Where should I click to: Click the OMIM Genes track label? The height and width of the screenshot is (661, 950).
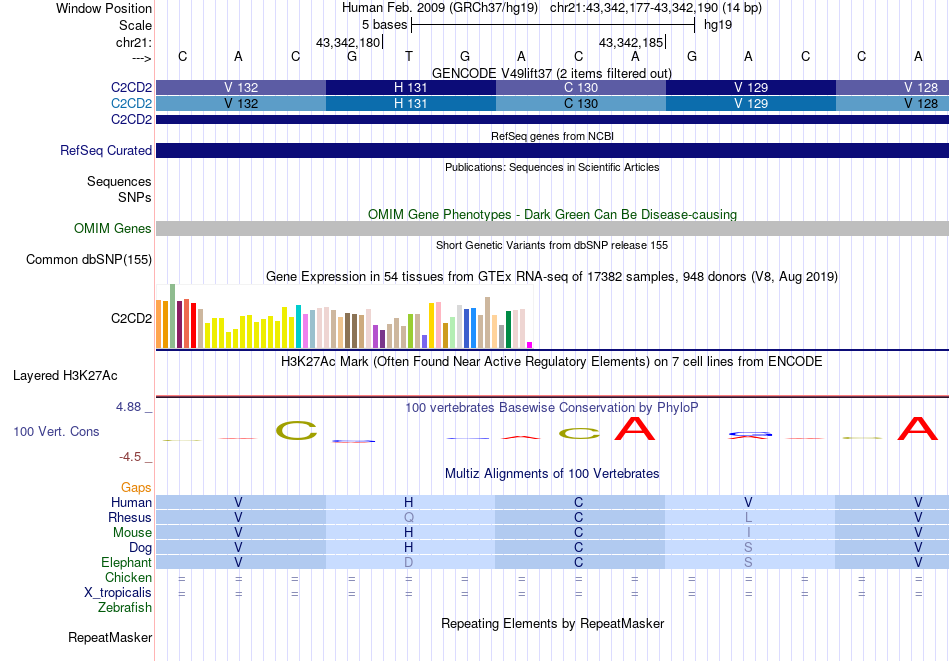click(113, 228)
